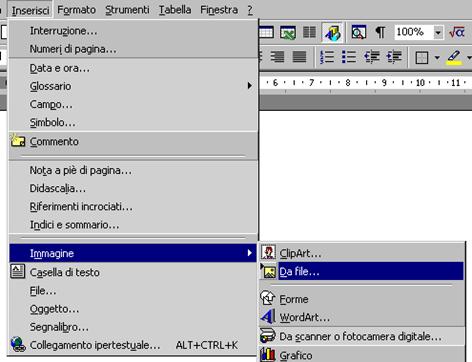The height and width of the screenshot is (362, 472).
Task: Insert a Commento from the menu
Action: click(133, 142)
